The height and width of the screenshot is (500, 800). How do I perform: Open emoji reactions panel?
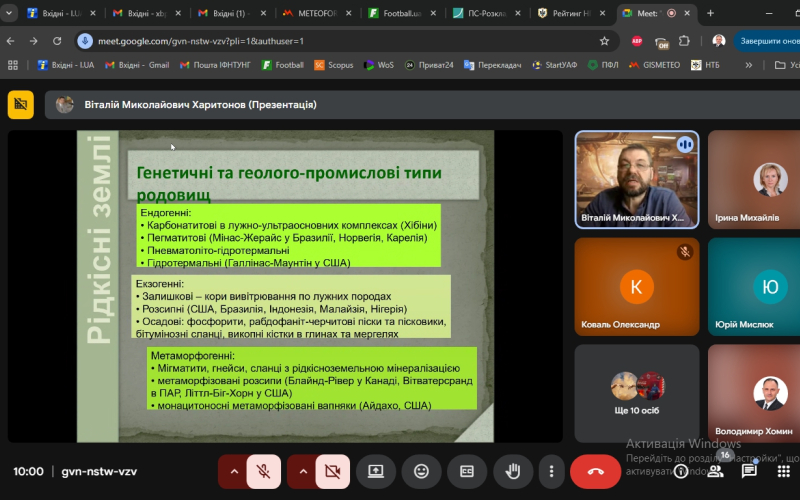tap(422, 471)
